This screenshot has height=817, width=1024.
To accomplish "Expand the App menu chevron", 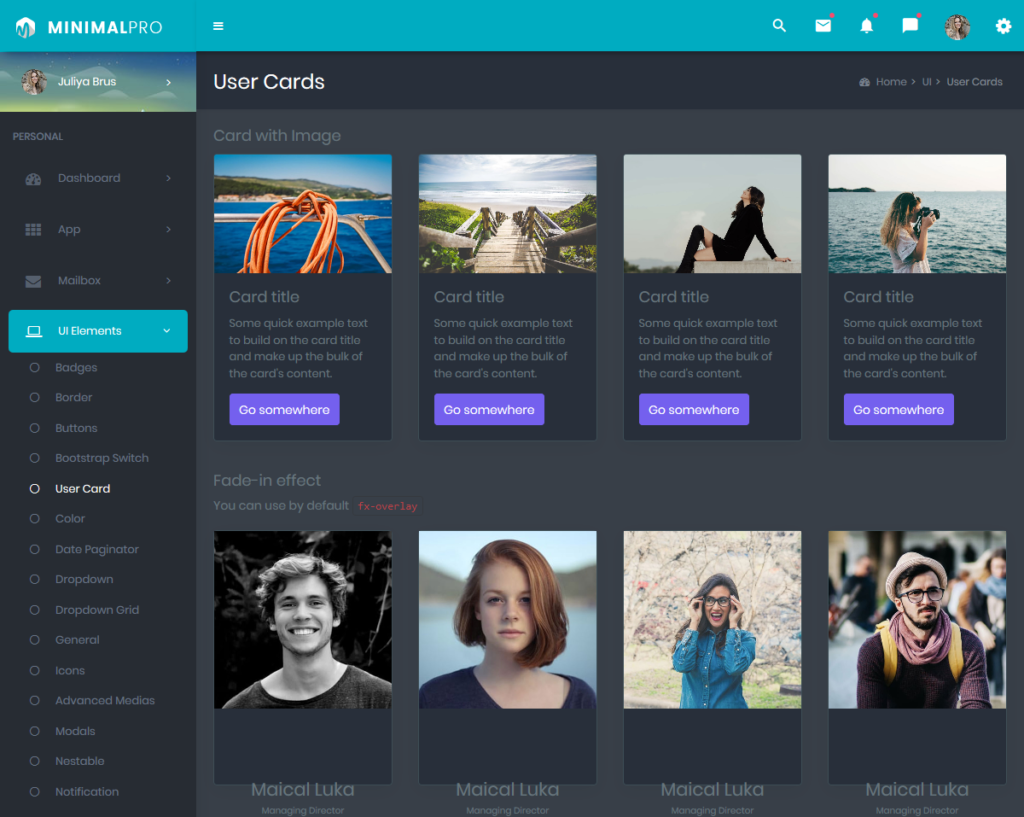I will coord(168,229).
